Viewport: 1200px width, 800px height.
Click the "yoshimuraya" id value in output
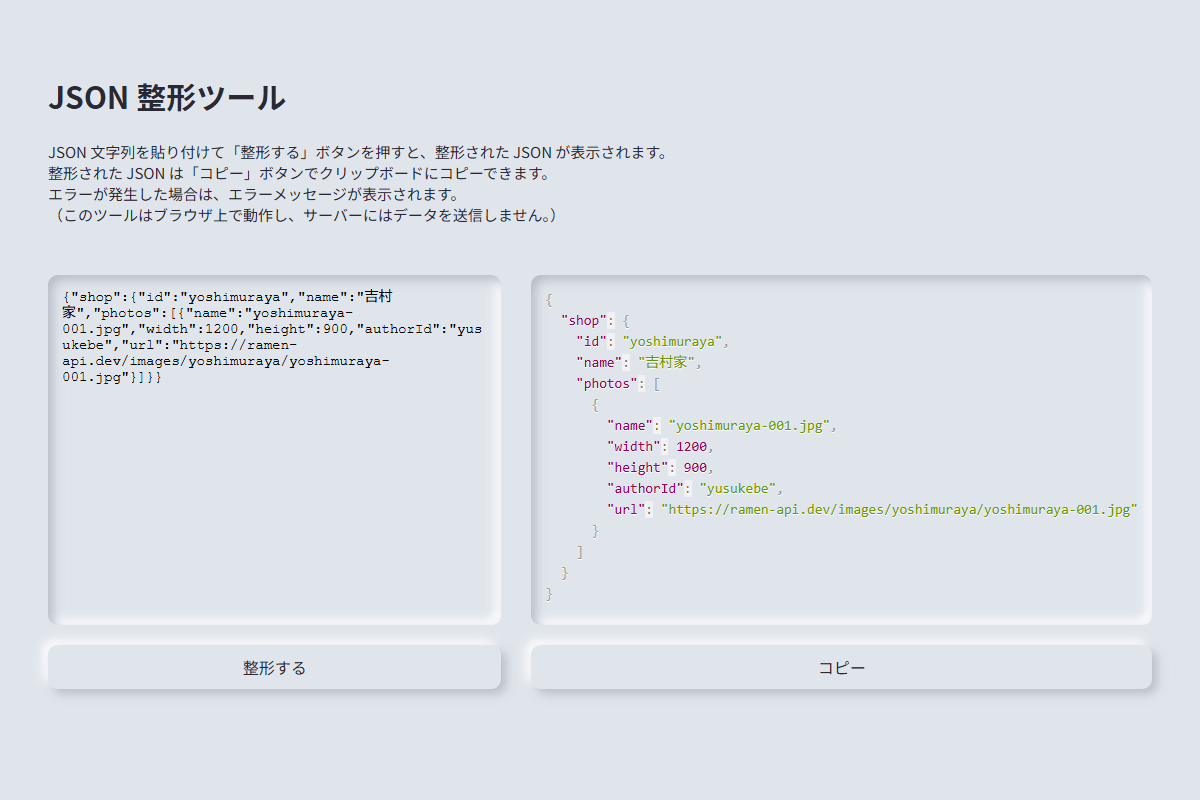point(671,341)
